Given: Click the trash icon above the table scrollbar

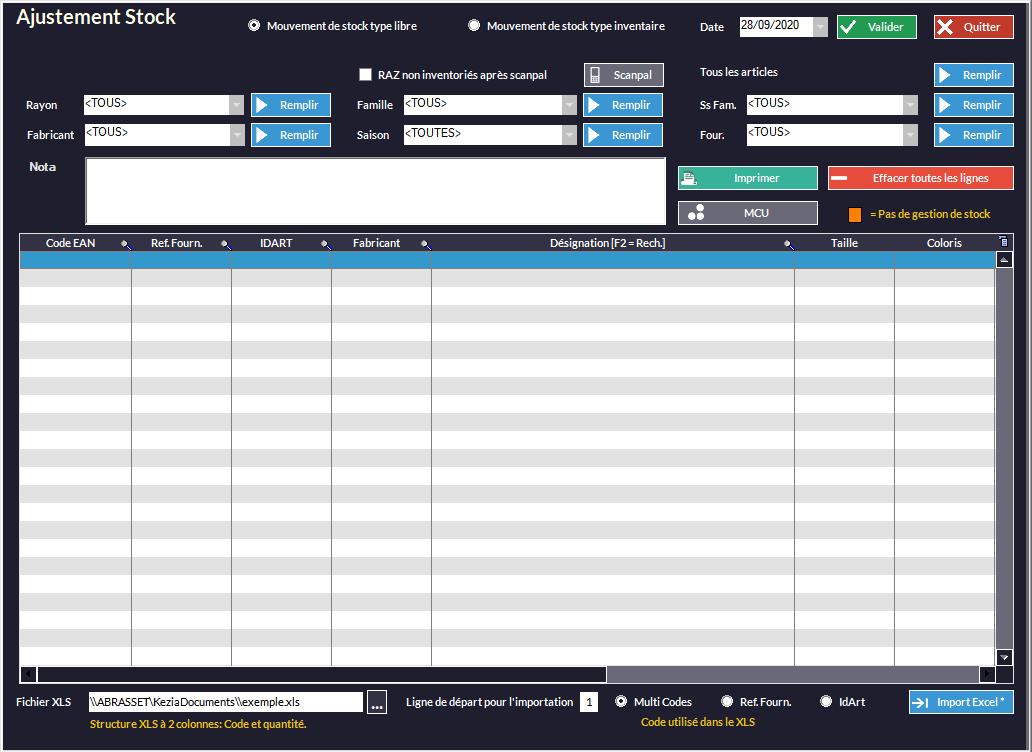Looking at the screenshot, I should 1004,242.
